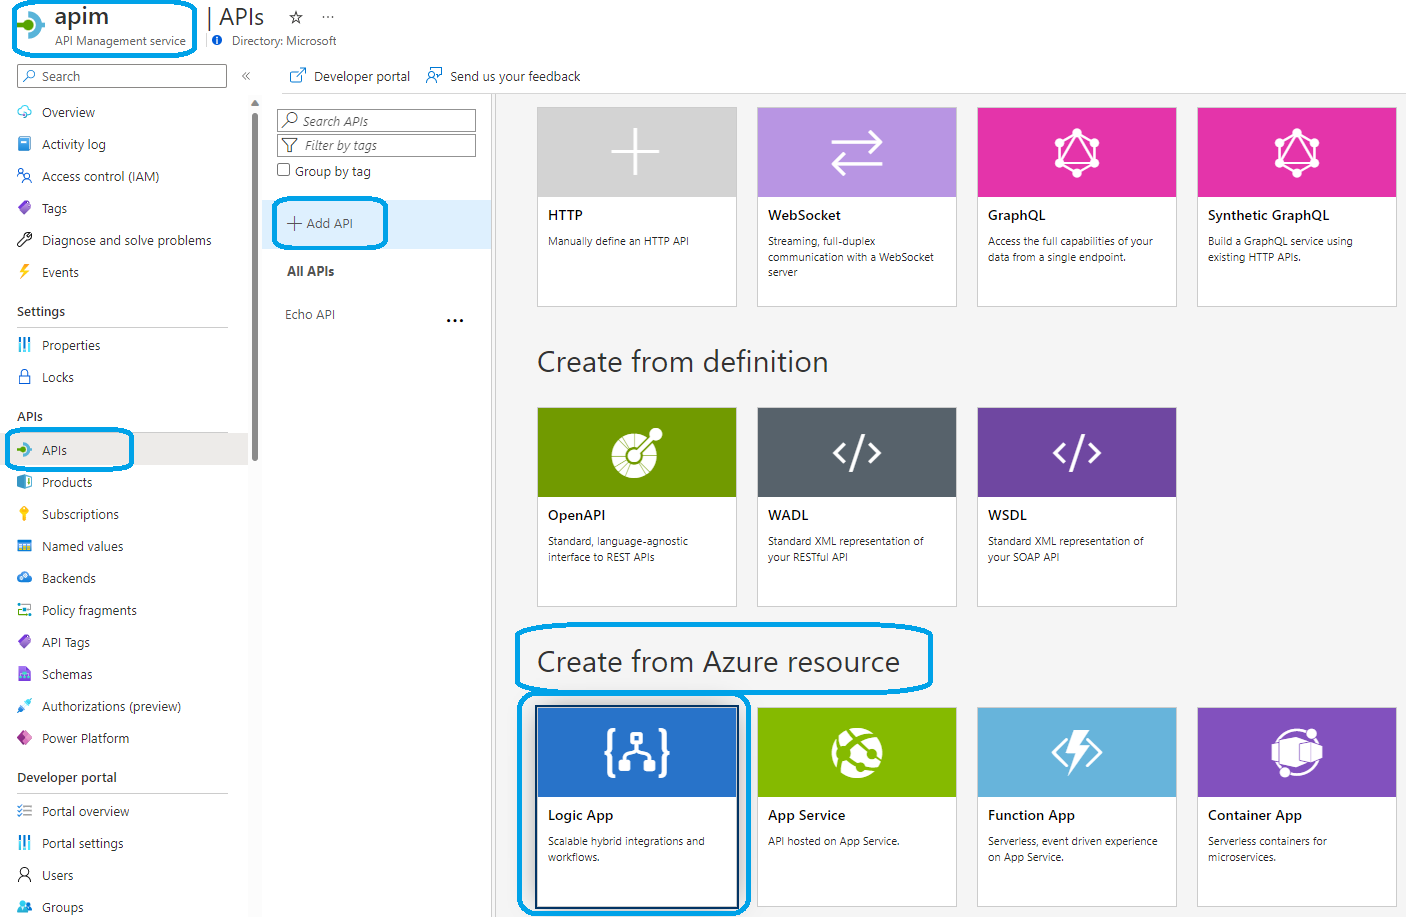
Task: Click the Access control (IAM) icon
Action: click(x=25, y=176)
